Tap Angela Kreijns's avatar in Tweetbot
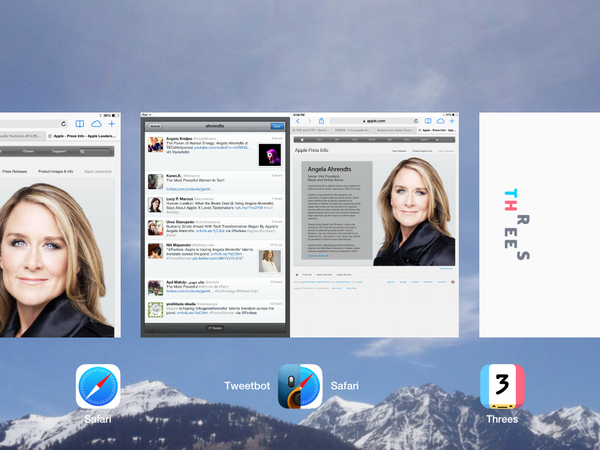600x450 pixels. point(155,145)
